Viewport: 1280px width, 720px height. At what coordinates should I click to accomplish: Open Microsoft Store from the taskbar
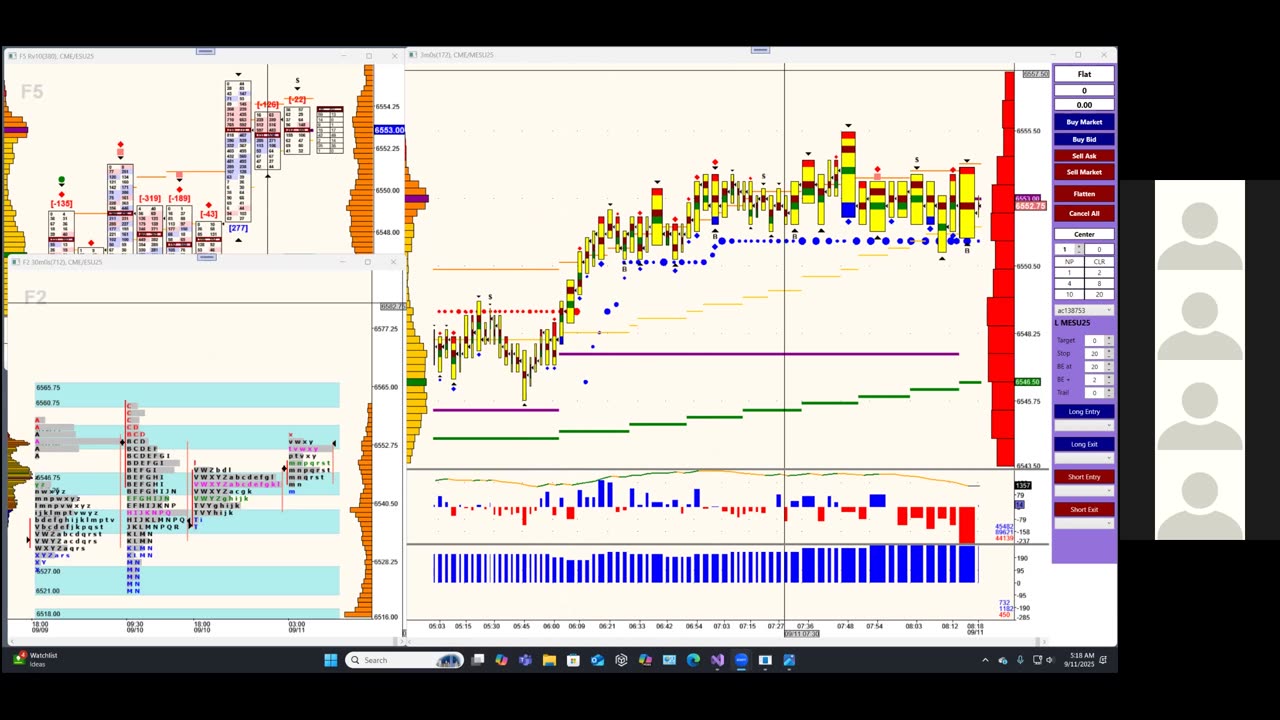pyautogui.click(x=573, y=660)
